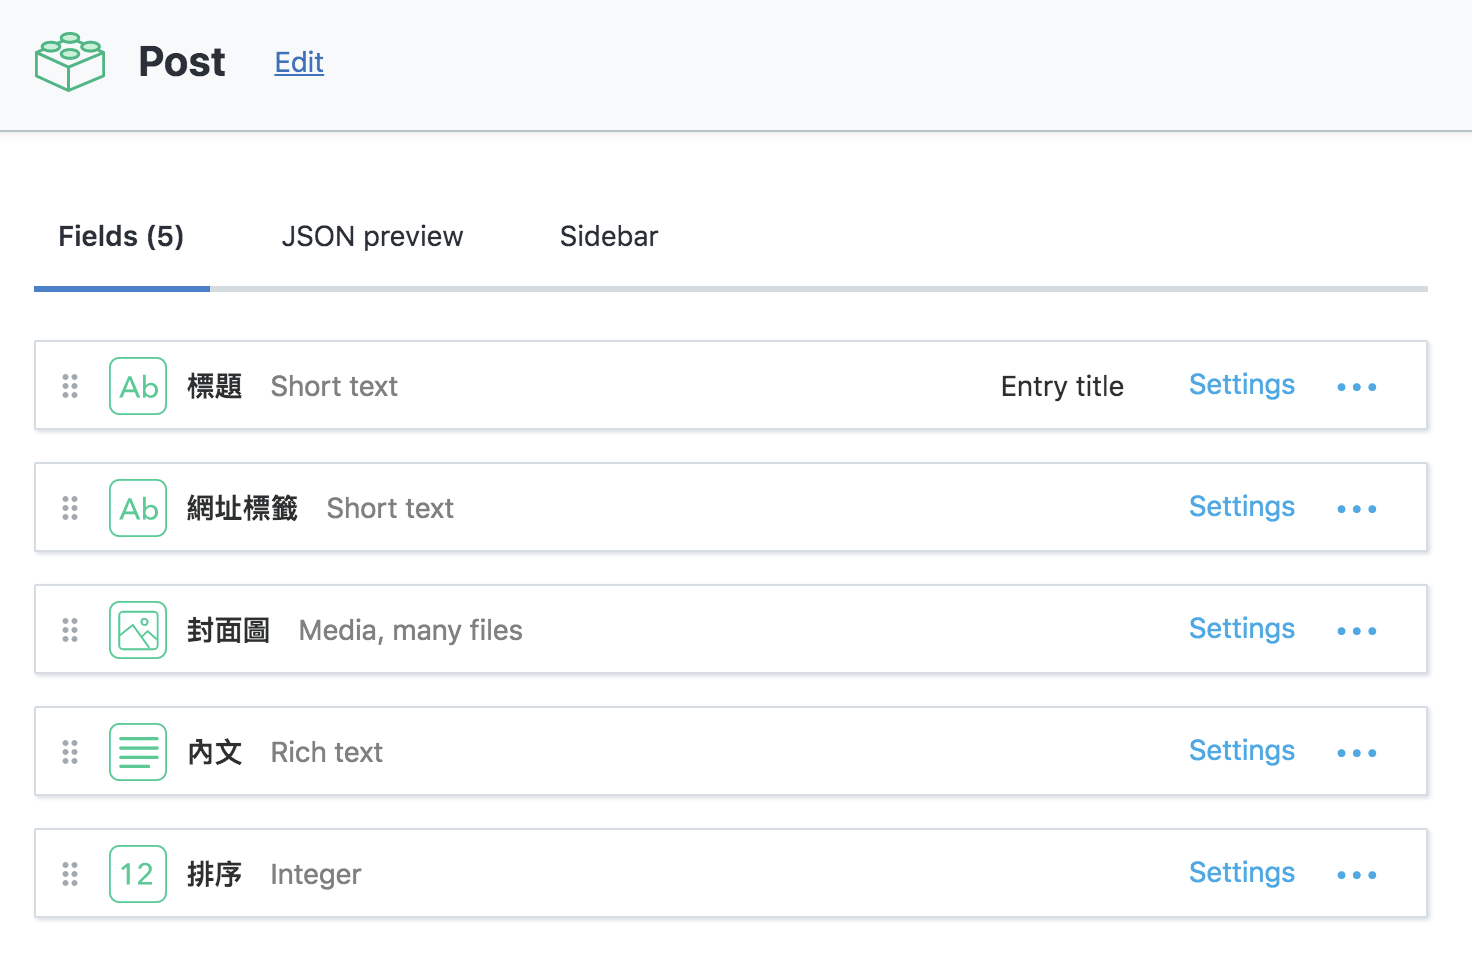Click the Integer icon for 排序
This screenshot has width=1472, height=962.
click(x=138, y=874)
